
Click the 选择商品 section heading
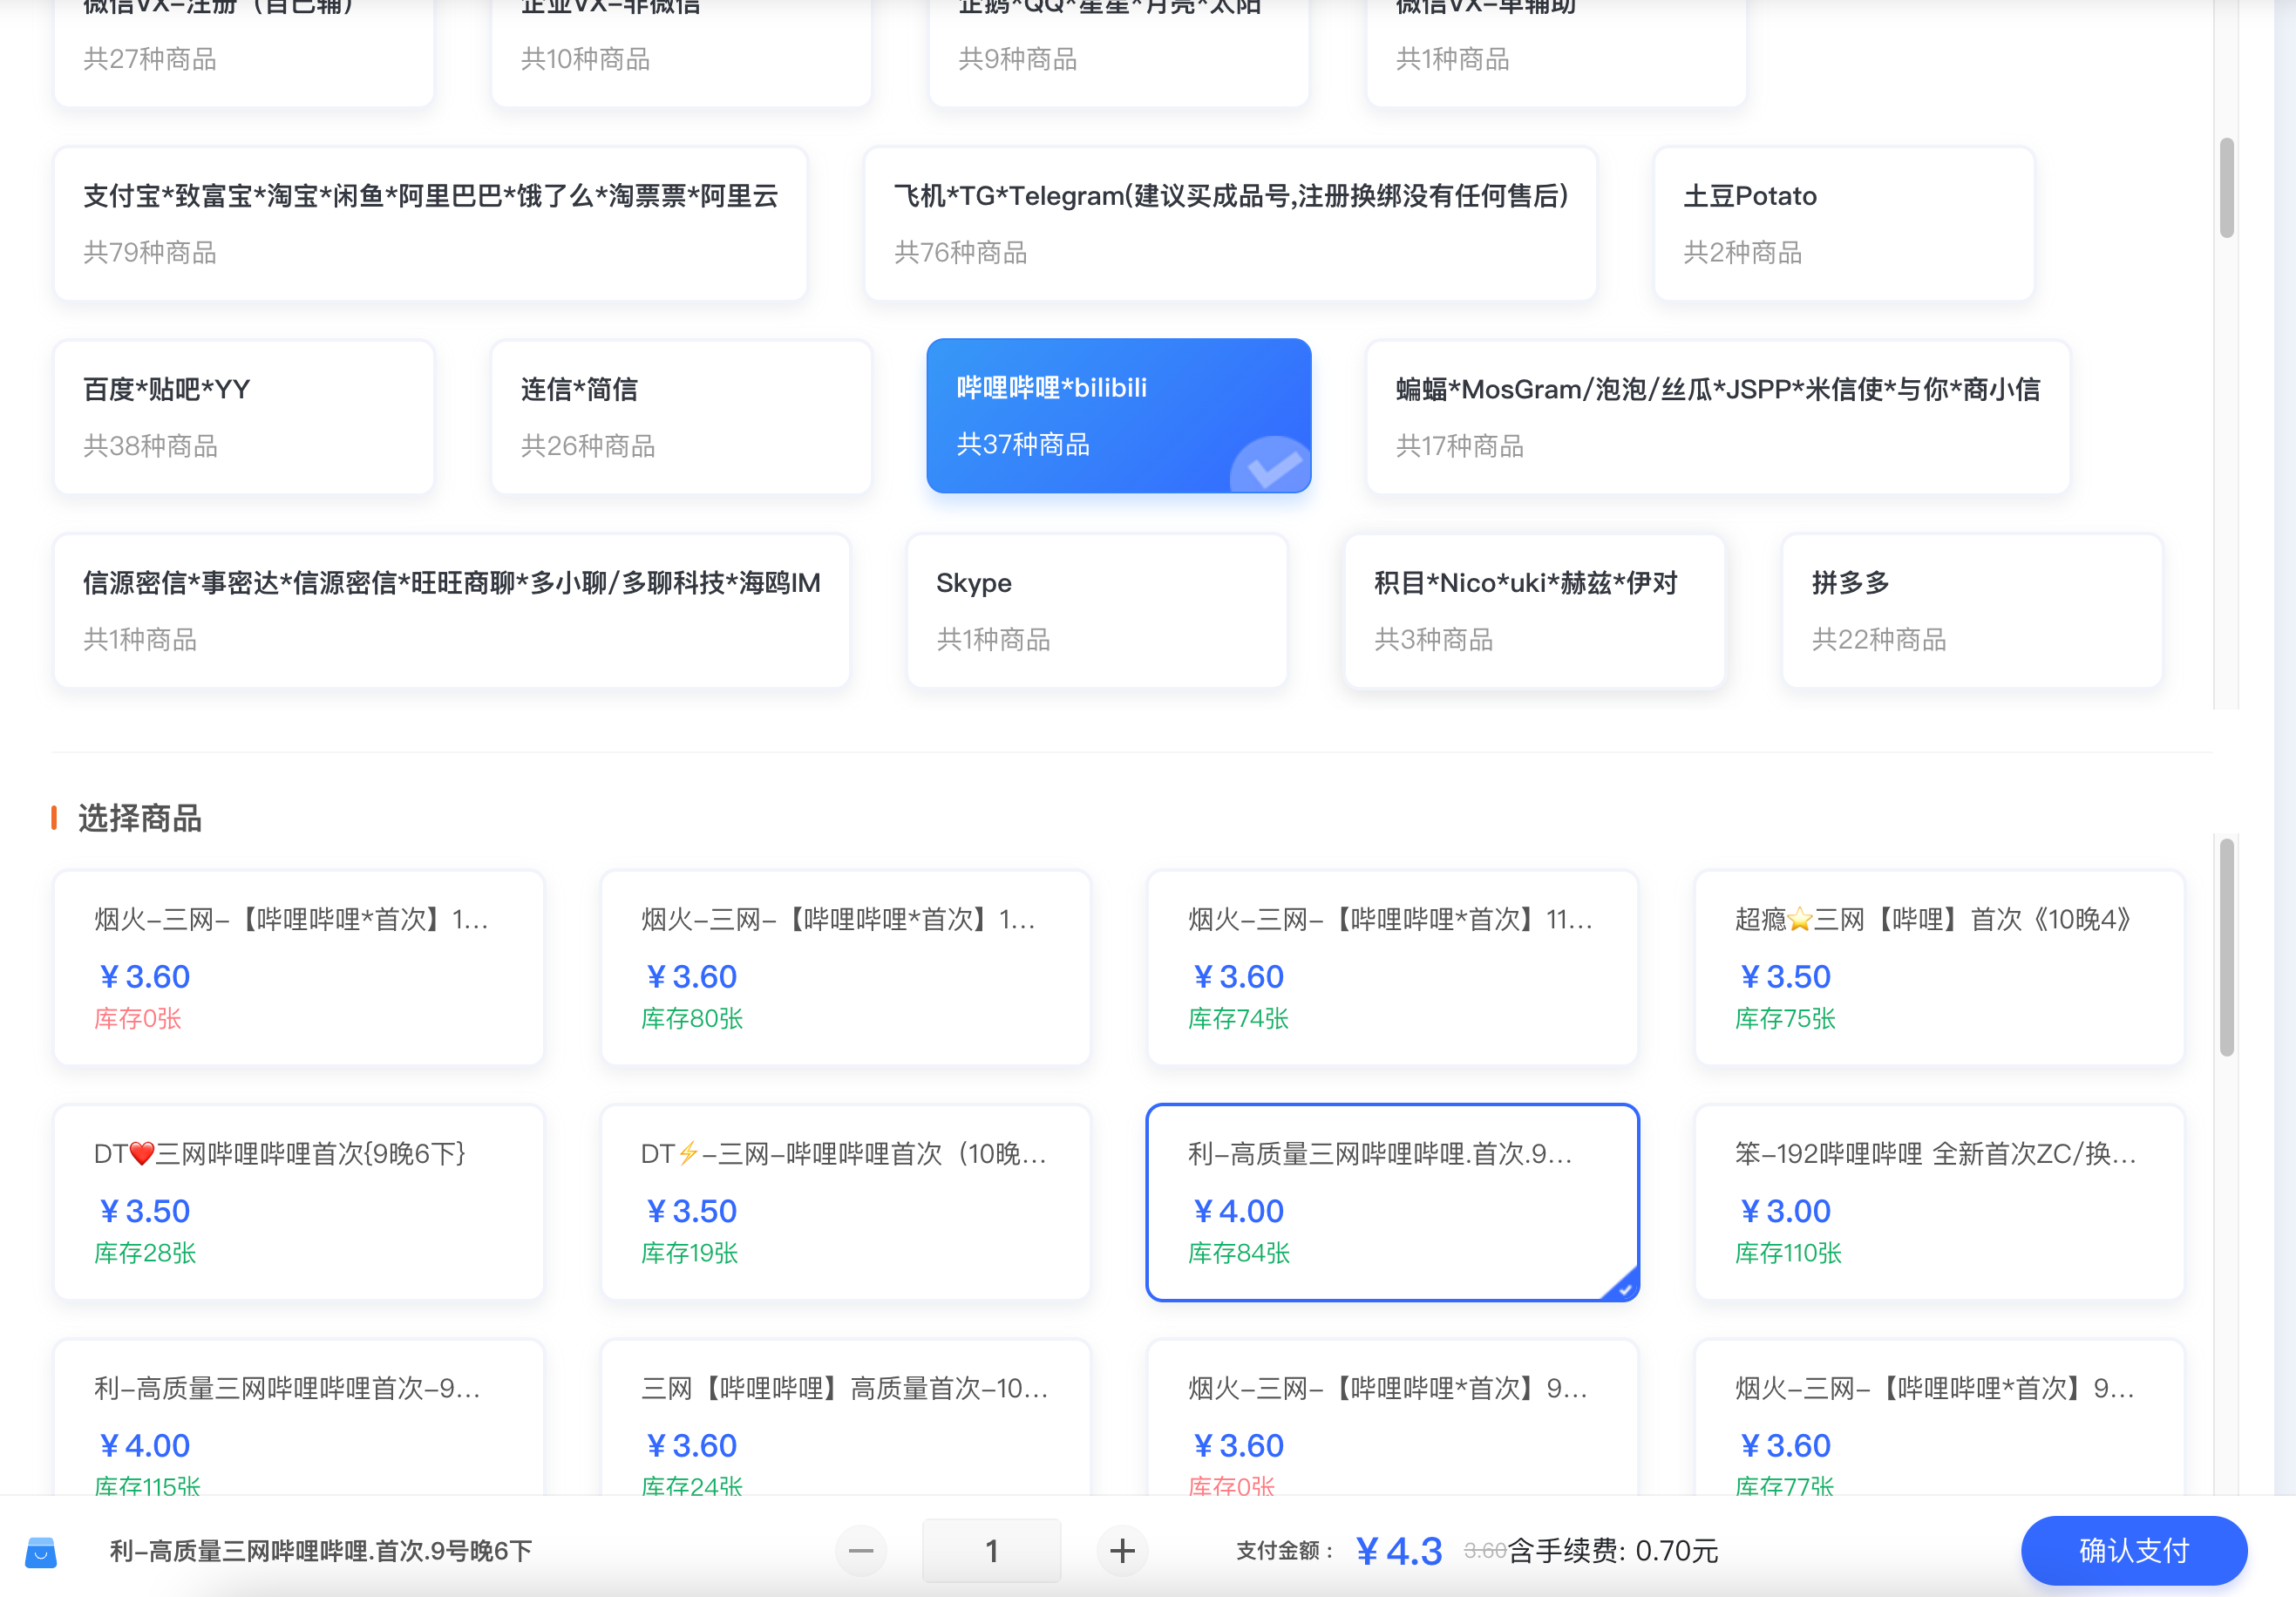click(140, 818)
